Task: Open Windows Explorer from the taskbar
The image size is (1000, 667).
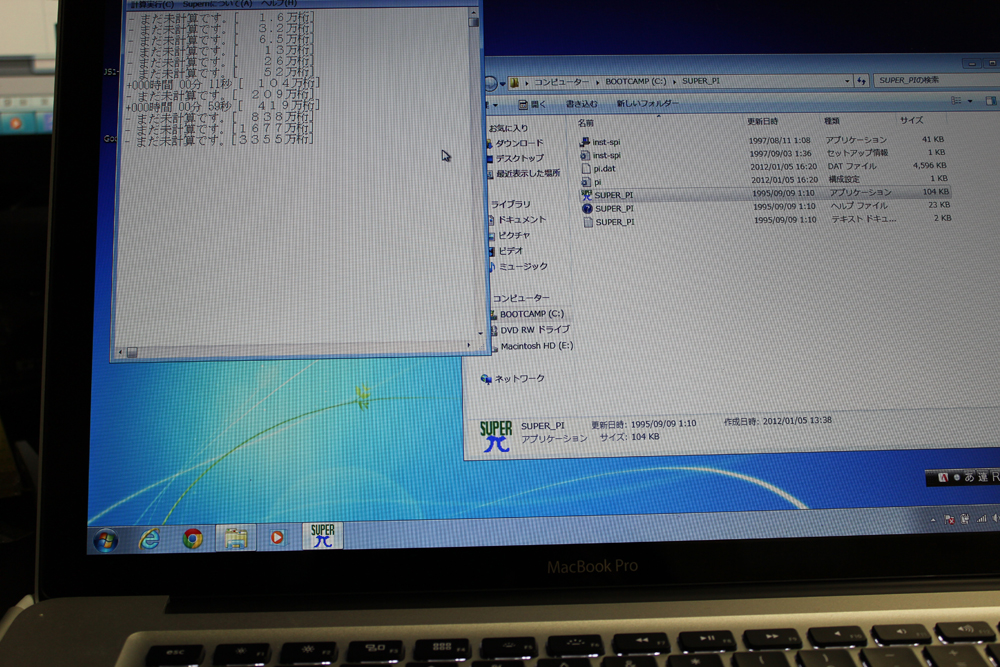Action: tap(235, 538)
